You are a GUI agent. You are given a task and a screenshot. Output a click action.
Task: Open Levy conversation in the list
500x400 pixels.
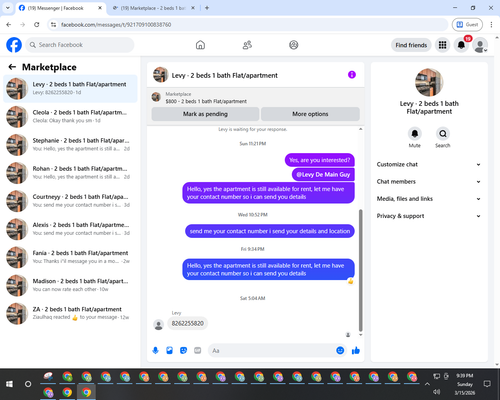tap(70, 89)
